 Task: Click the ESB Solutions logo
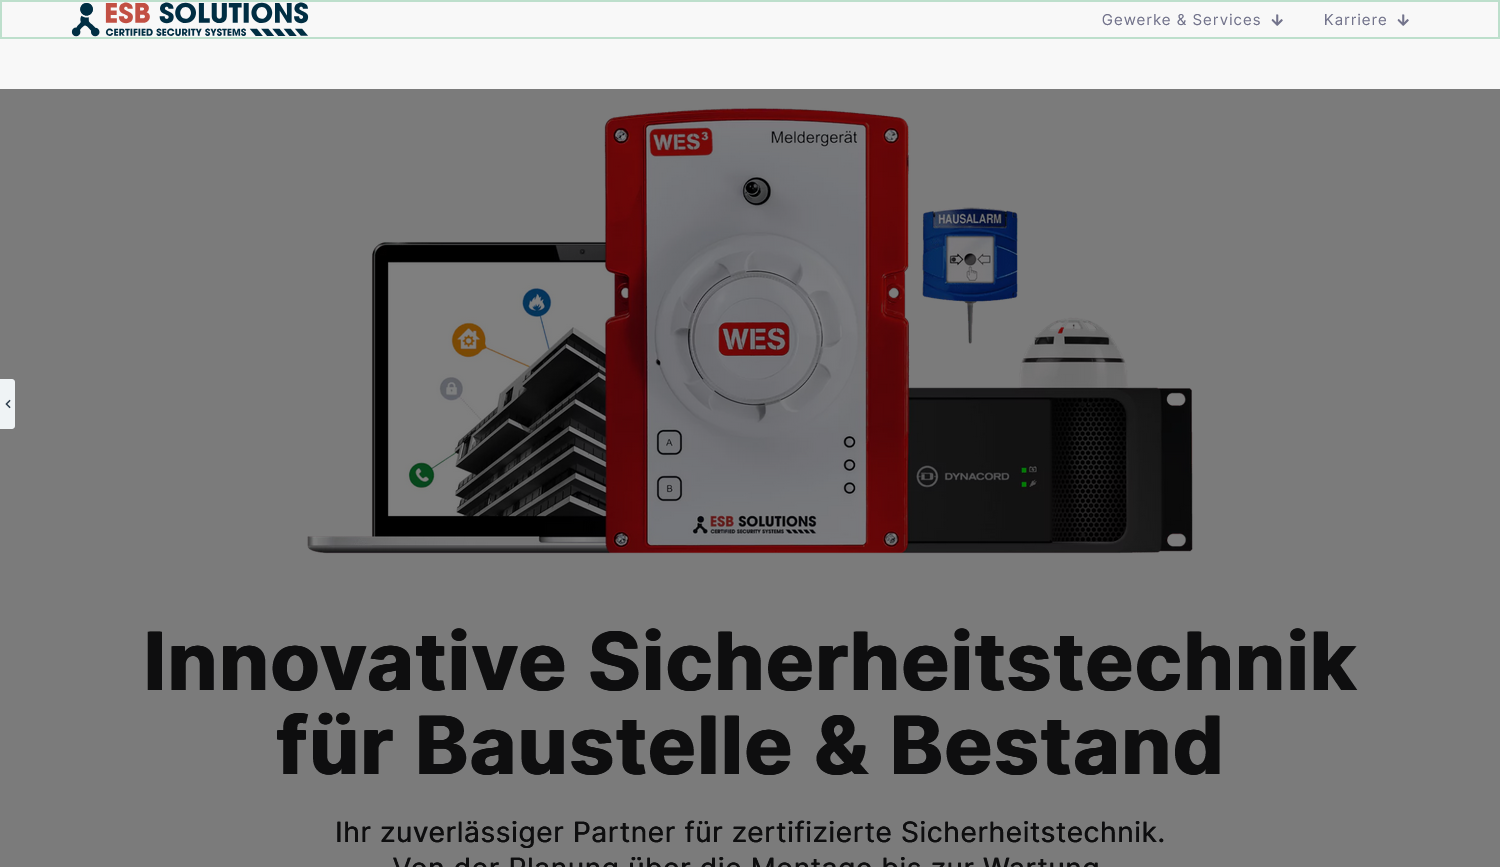coord(190,19)
